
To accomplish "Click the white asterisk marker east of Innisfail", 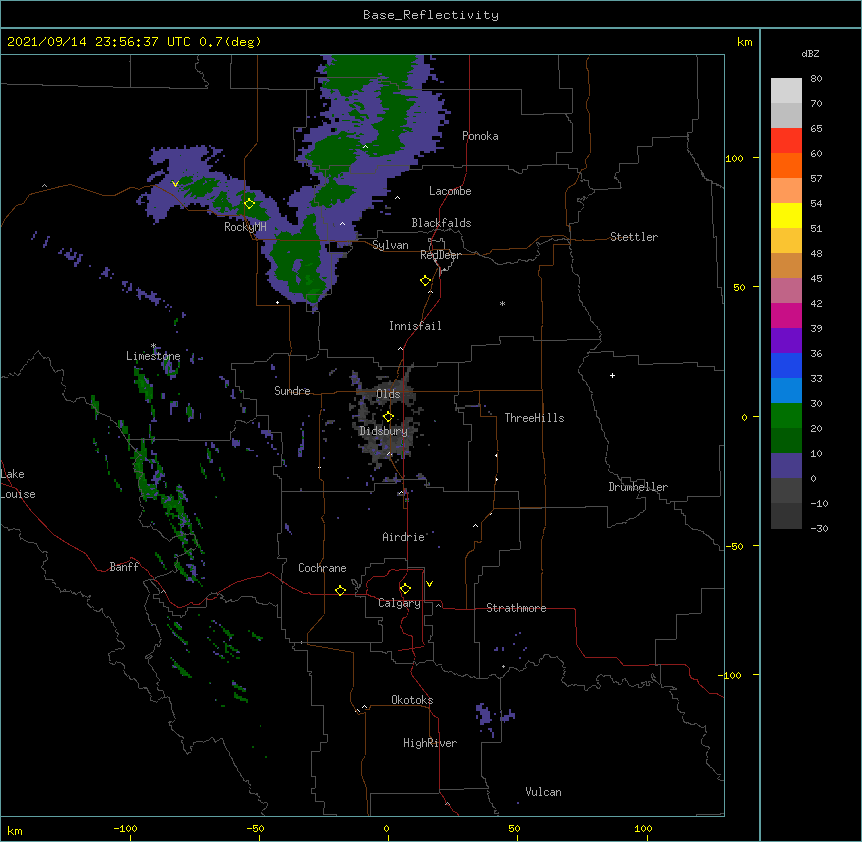I will (502, 304).
